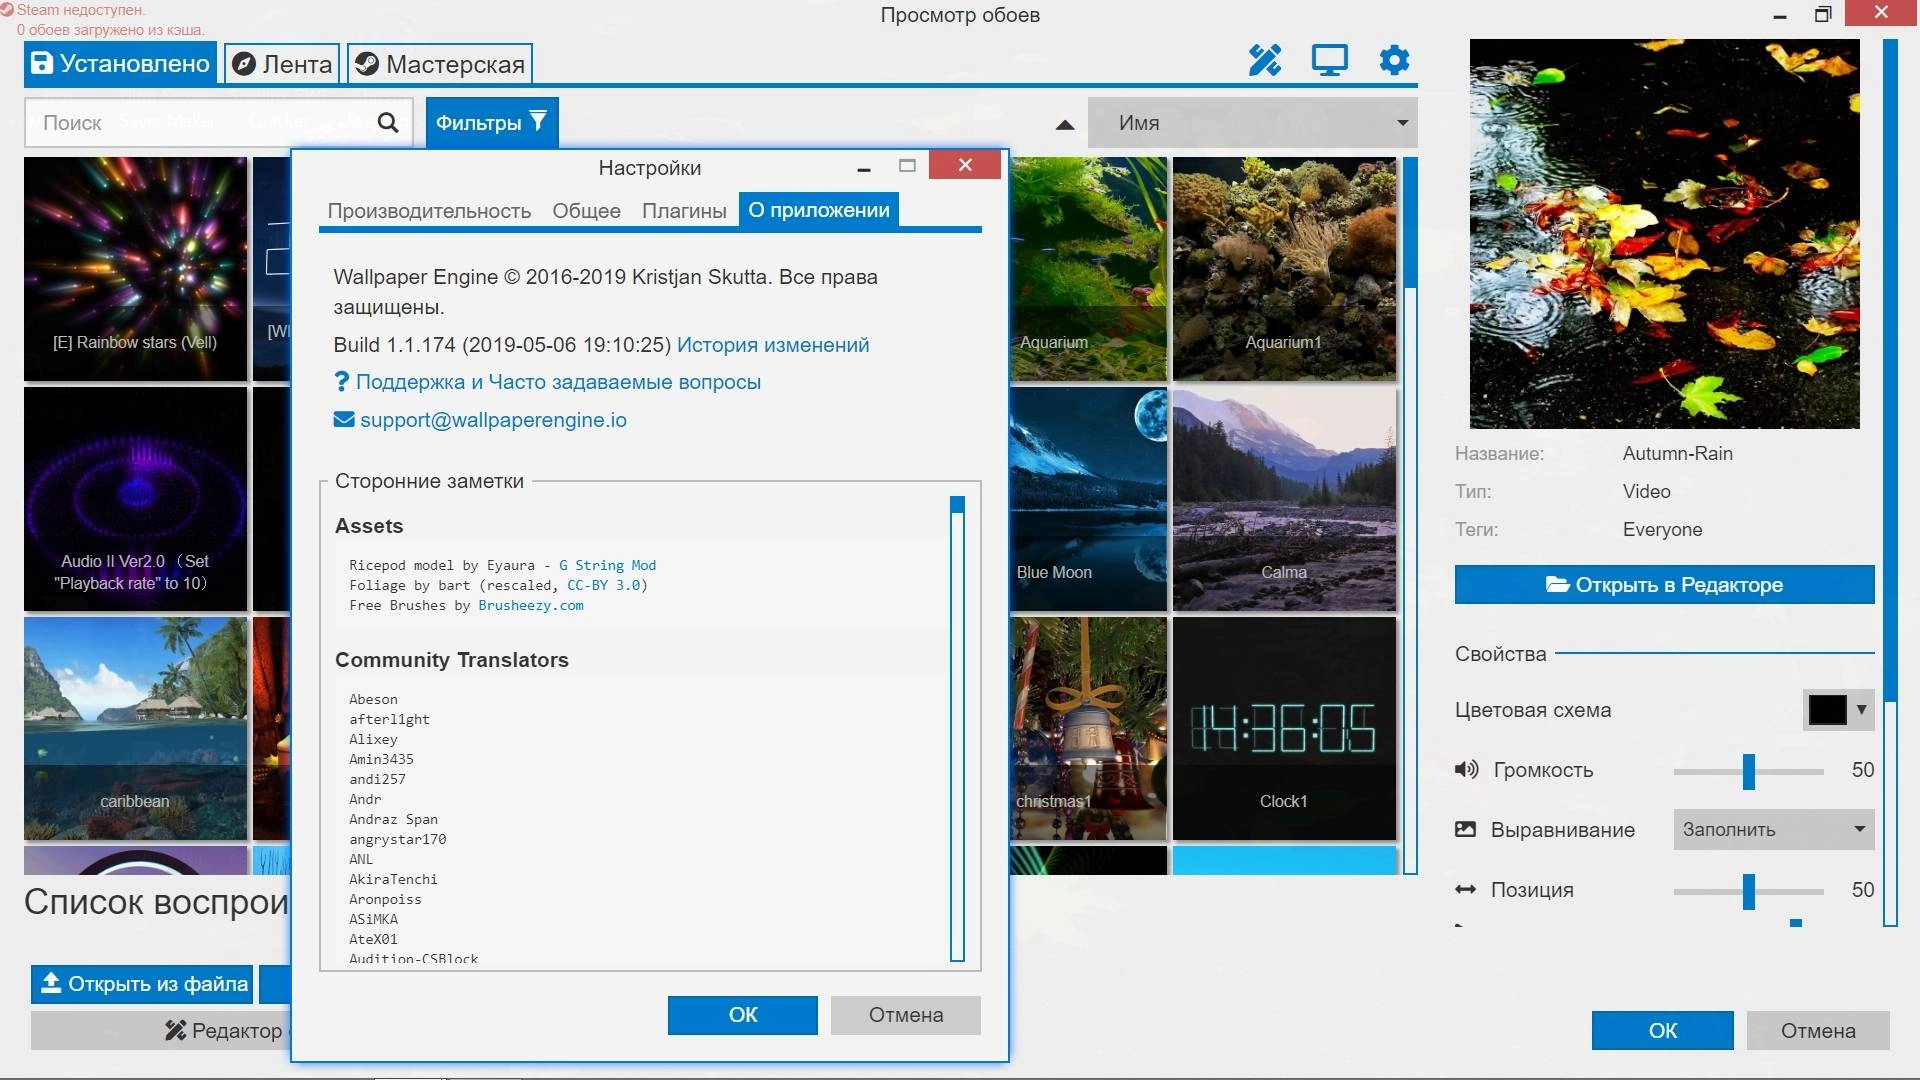Open the Brusheezy.com link
The height and width of the screenshot is (1080, 1920).
531,605
